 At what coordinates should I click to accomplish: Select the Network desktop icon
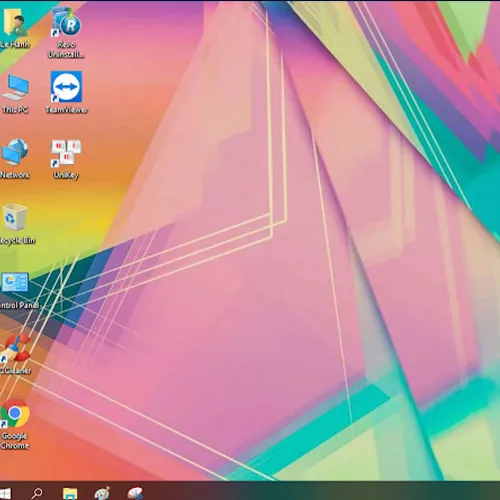15,152
